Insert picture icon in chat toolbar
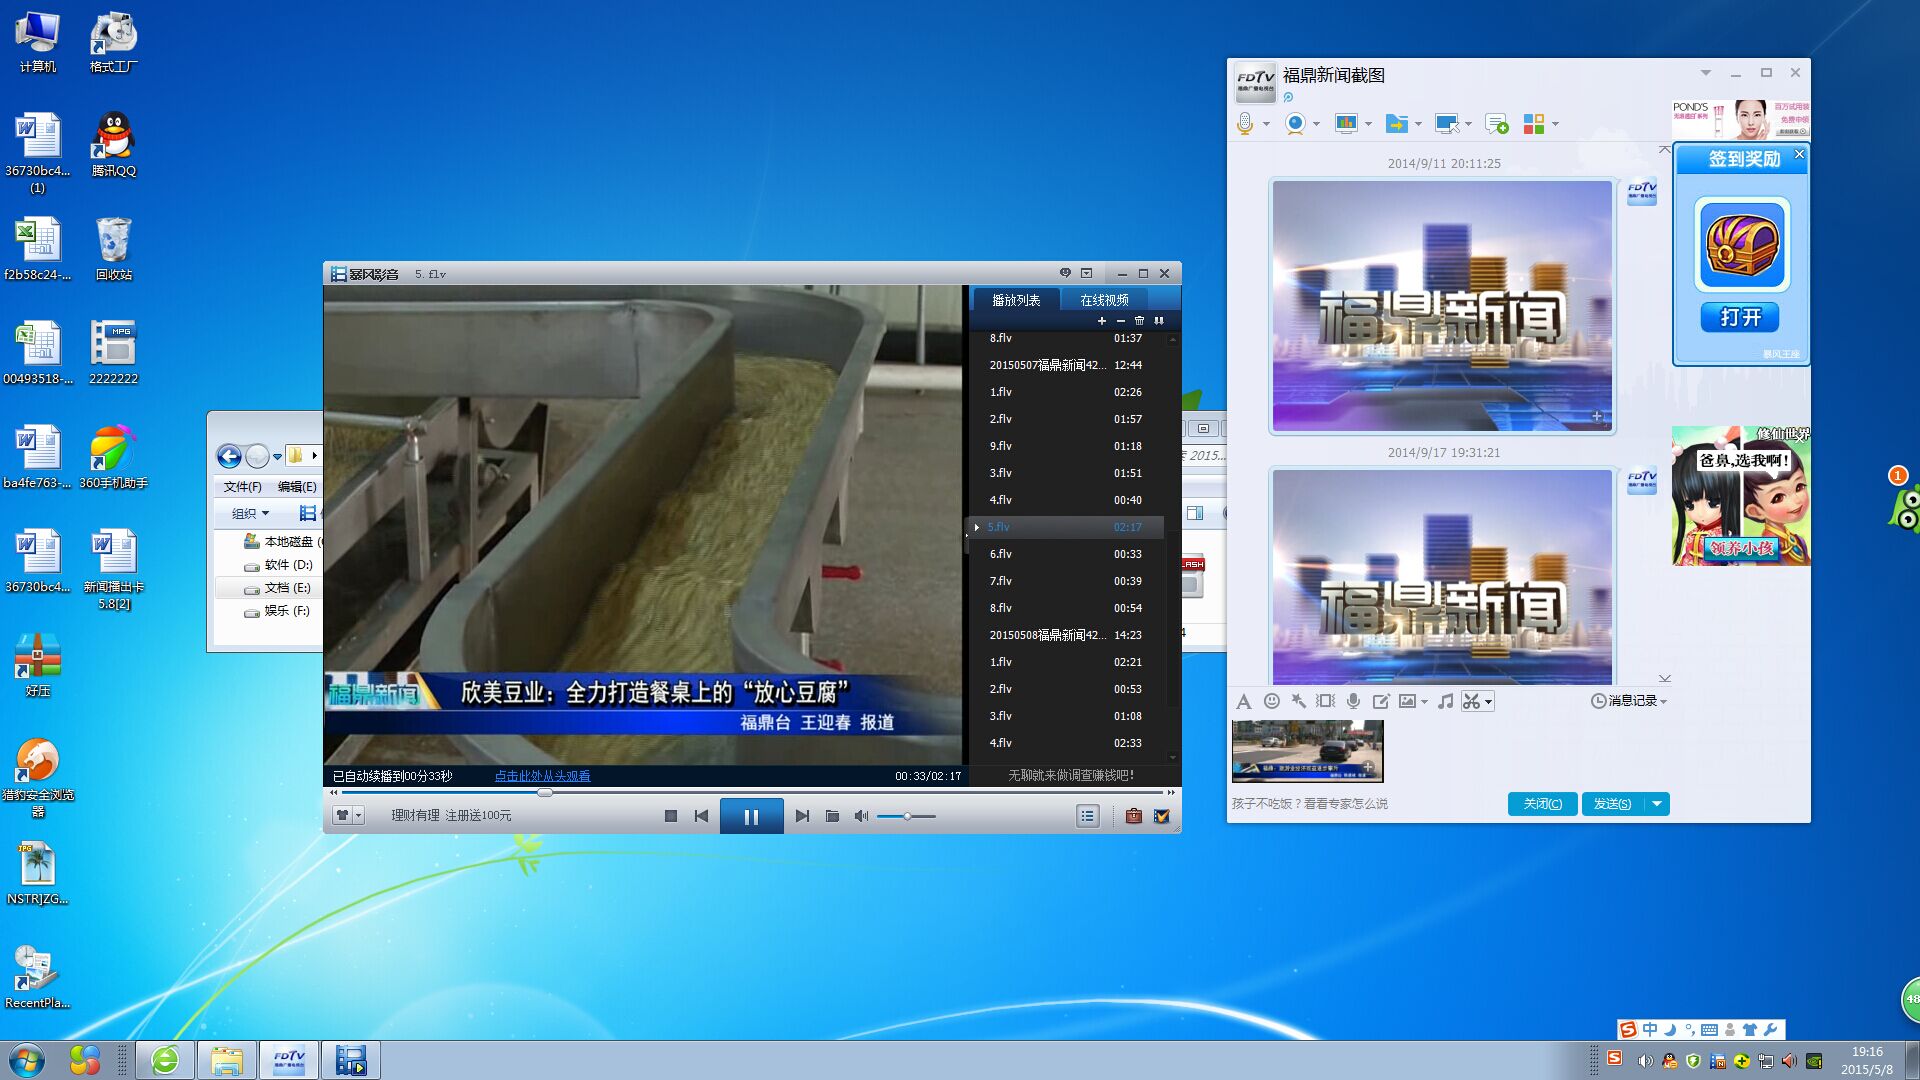Viewport: 1920px width, 1080px height. [x=1408, y=702]
